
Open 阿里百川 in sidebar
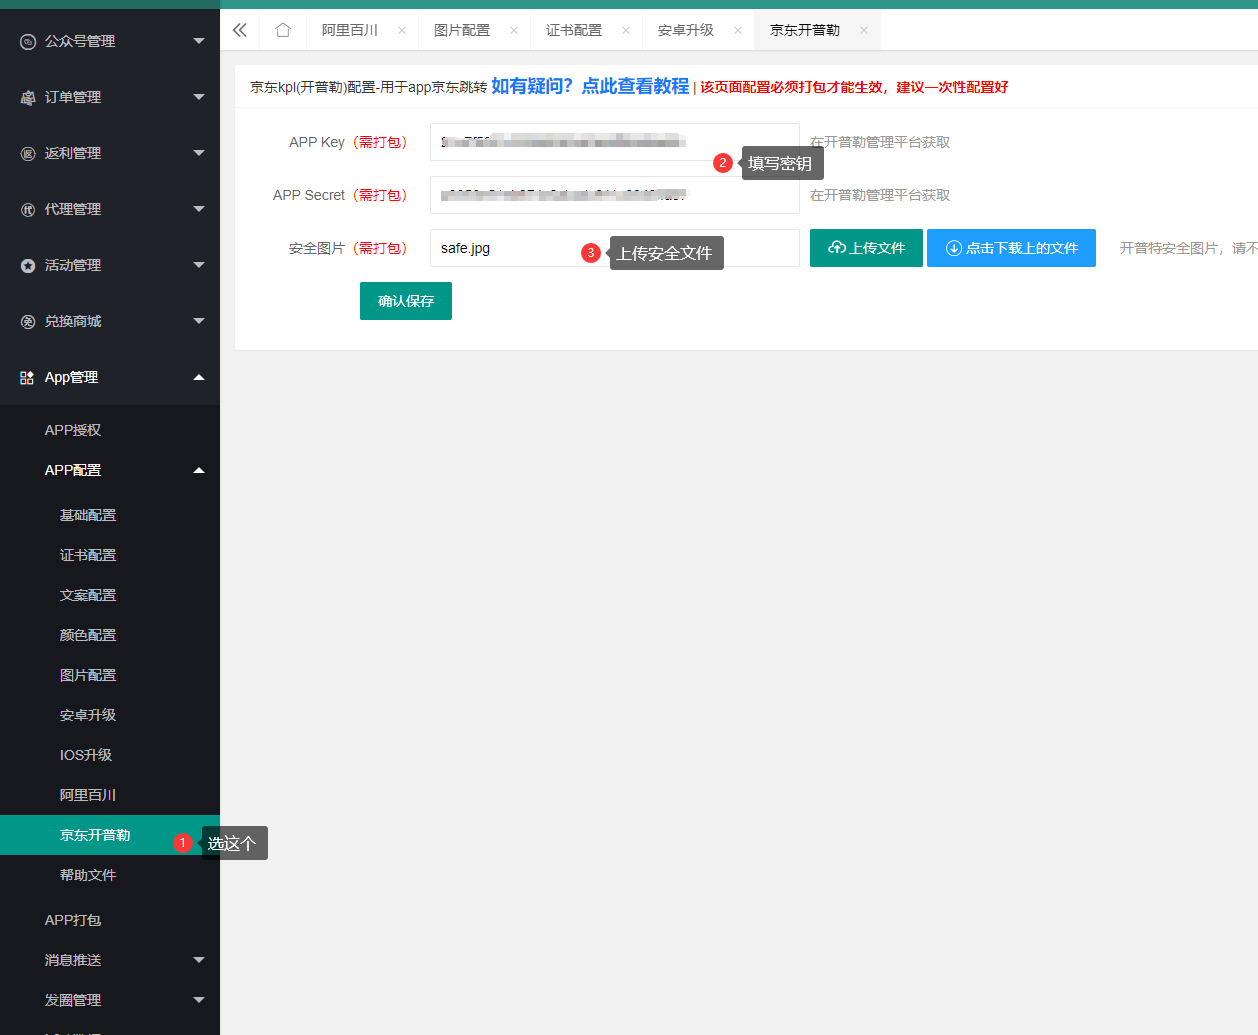88,795
